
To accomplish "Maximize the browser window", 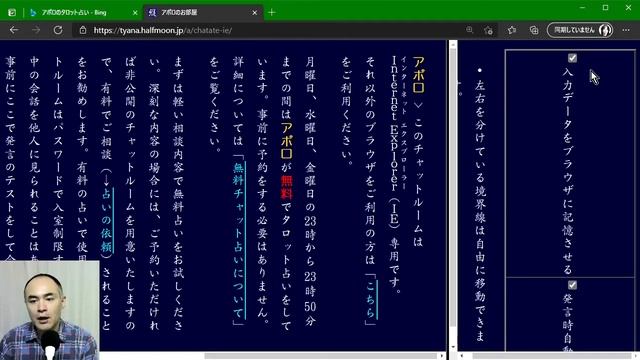I will tap(605, 7).
